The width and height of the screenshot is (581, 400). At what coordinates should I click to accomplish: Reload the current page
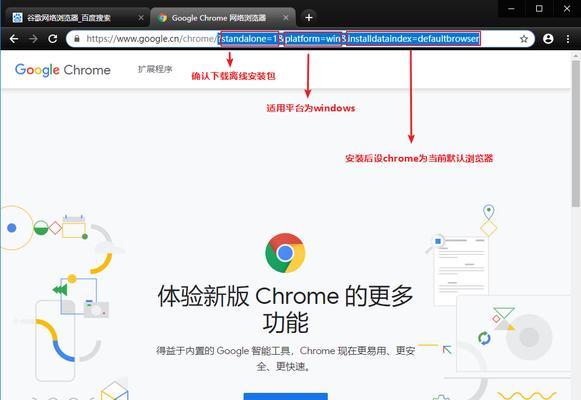[x=53, y=39]
